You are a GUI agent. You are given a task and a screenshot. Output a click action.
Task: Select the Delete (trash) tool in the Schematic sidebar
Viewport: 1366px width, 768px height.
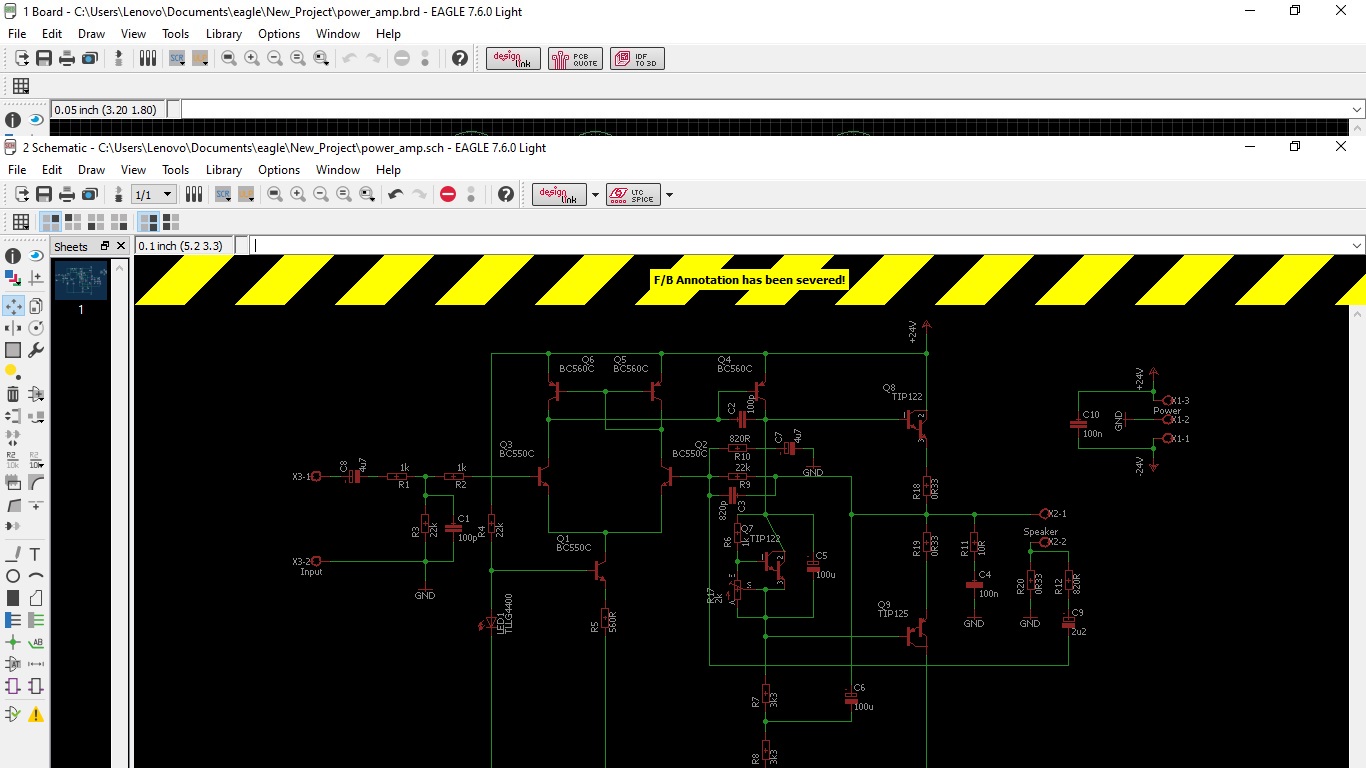[x=13, y=394]
